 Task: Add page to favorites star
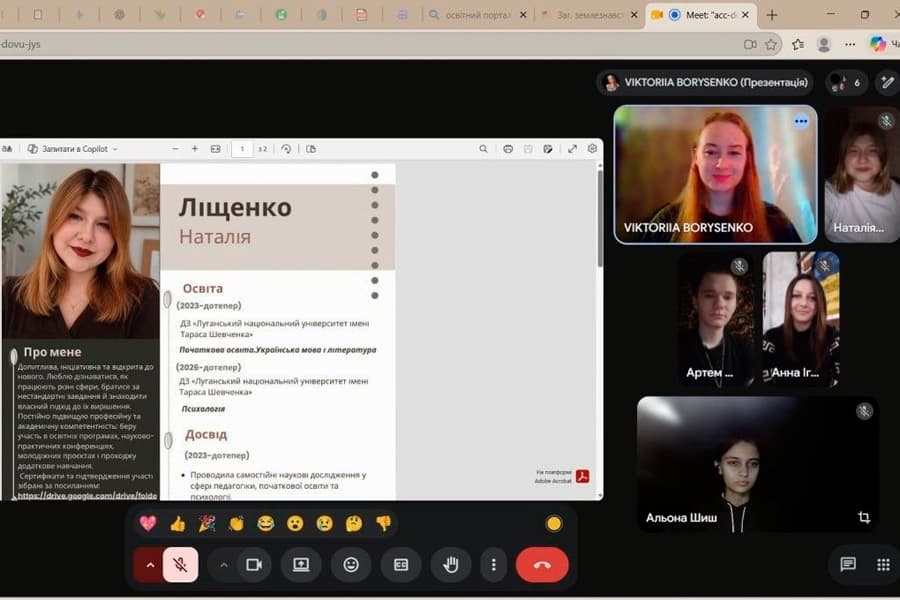coord(771,44)
